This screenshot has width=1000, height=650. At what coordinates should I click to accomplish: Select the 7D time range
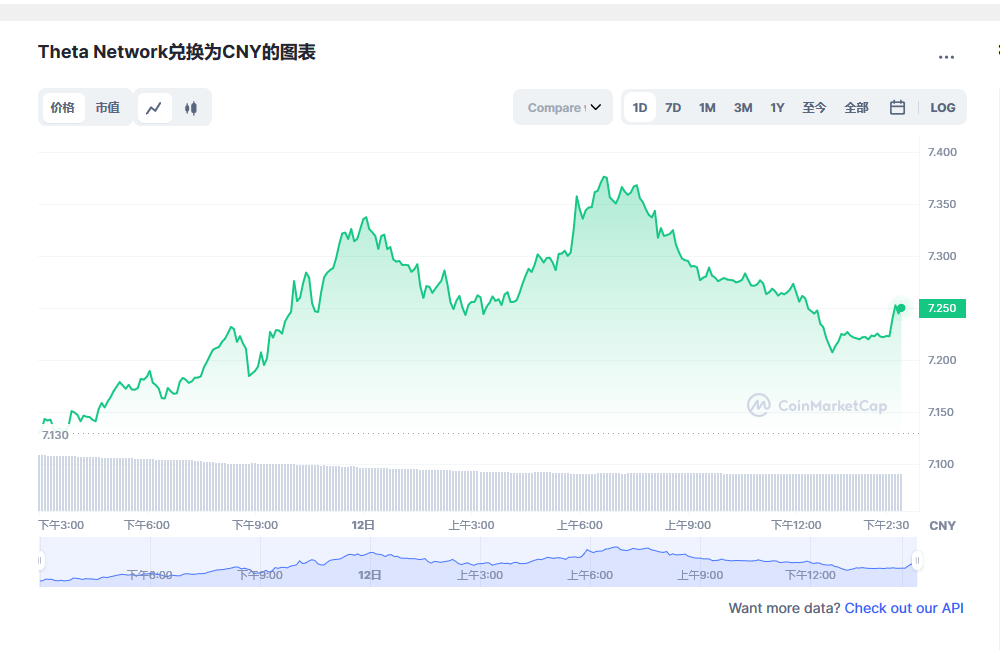tap(673, 108)
